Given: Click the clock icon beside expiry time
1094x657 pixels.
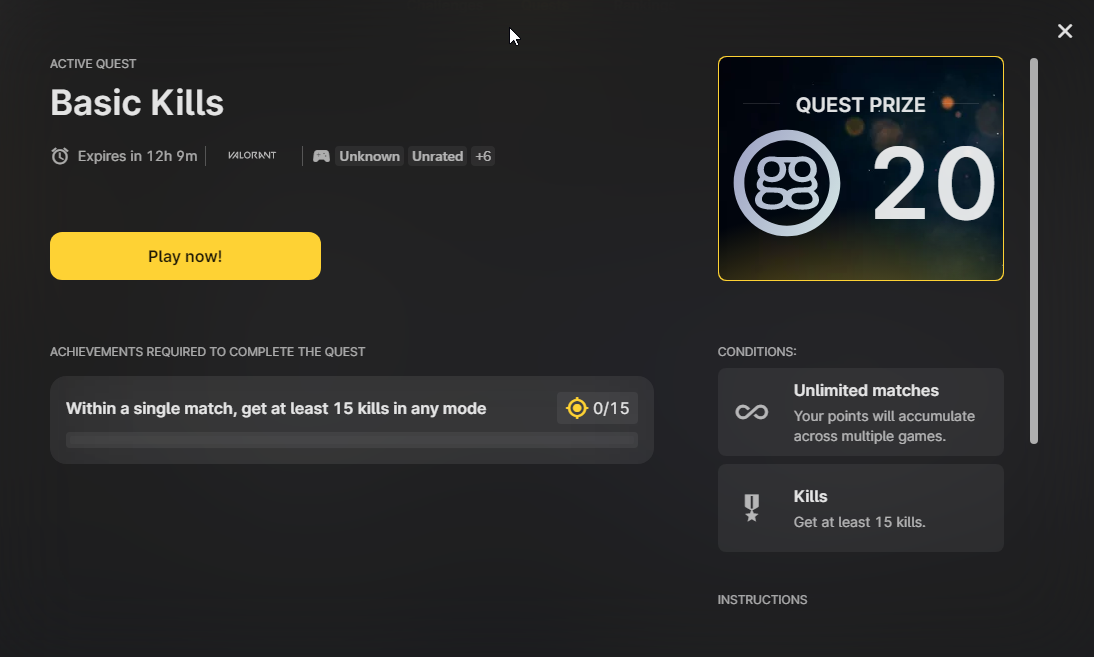Looking at the screenshot, I should [60, 156].
